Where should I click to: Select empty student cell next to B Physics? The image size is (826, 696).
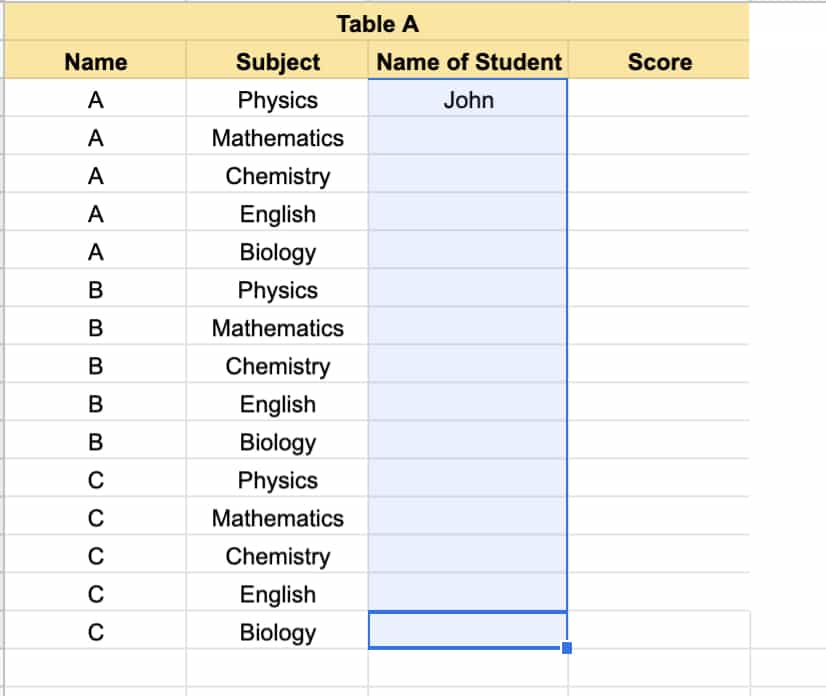468,288
